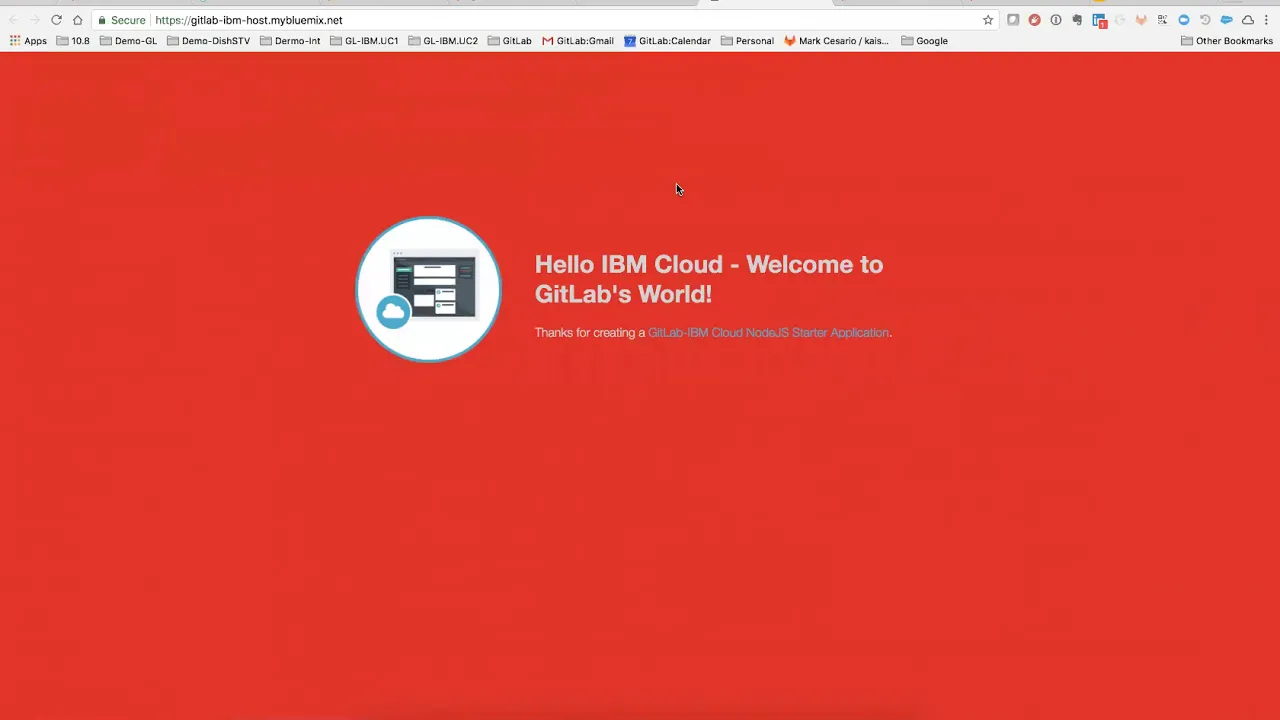Screen dimensions: 1280x720
Task: Open the GitLab fox extension icon
Action: (1141, 20)
